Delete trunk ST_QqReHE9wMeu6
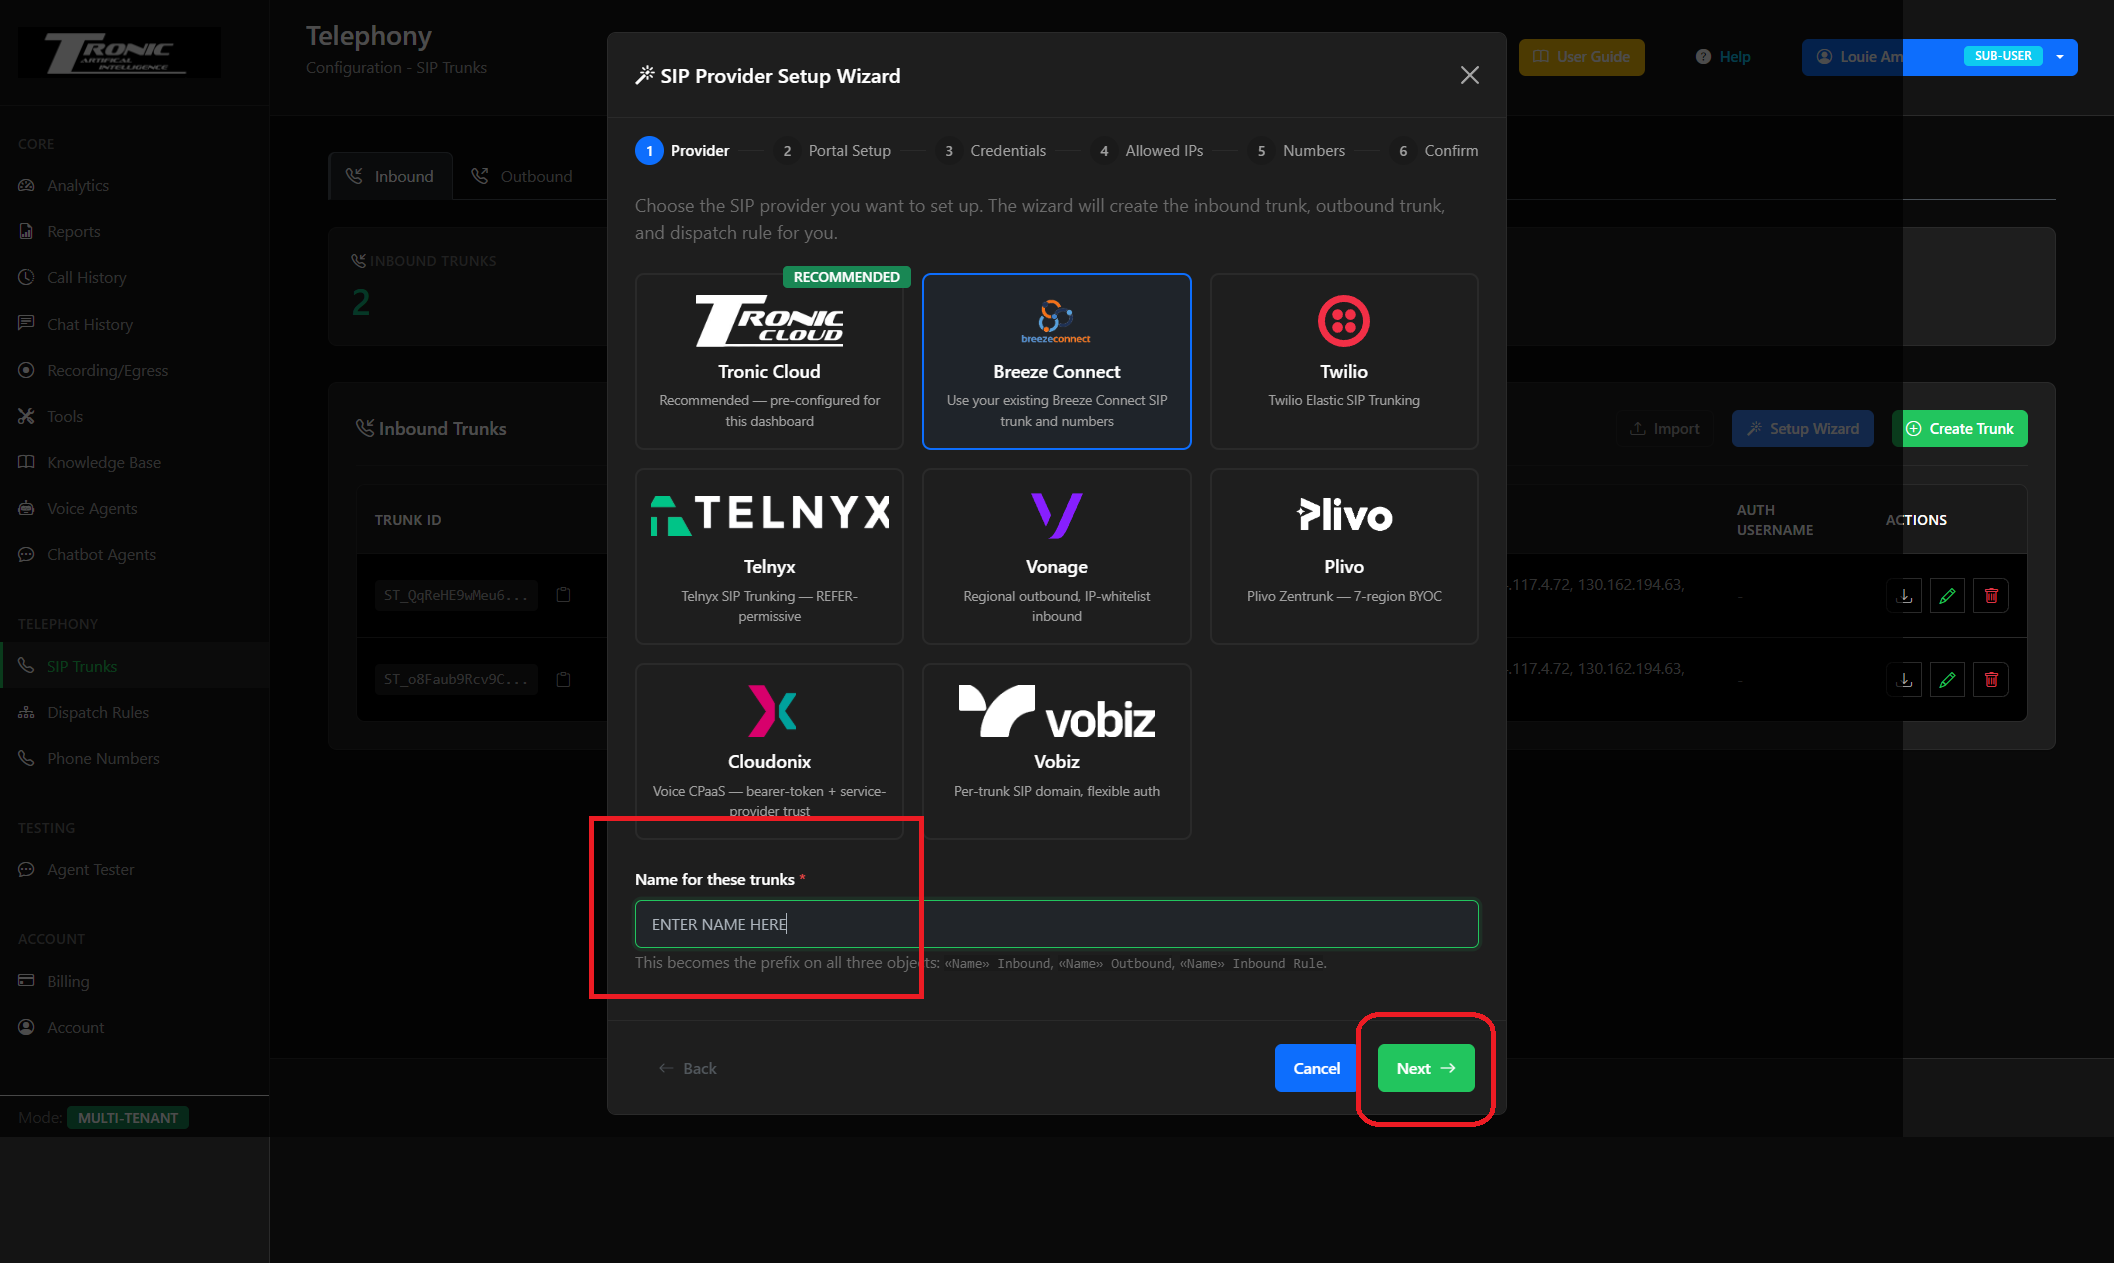 1991,595
